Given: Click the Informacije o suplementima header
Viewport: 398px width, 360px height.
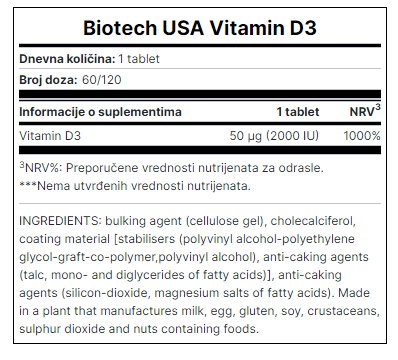Looking at the screenshot, I should [x=100, y=112].
